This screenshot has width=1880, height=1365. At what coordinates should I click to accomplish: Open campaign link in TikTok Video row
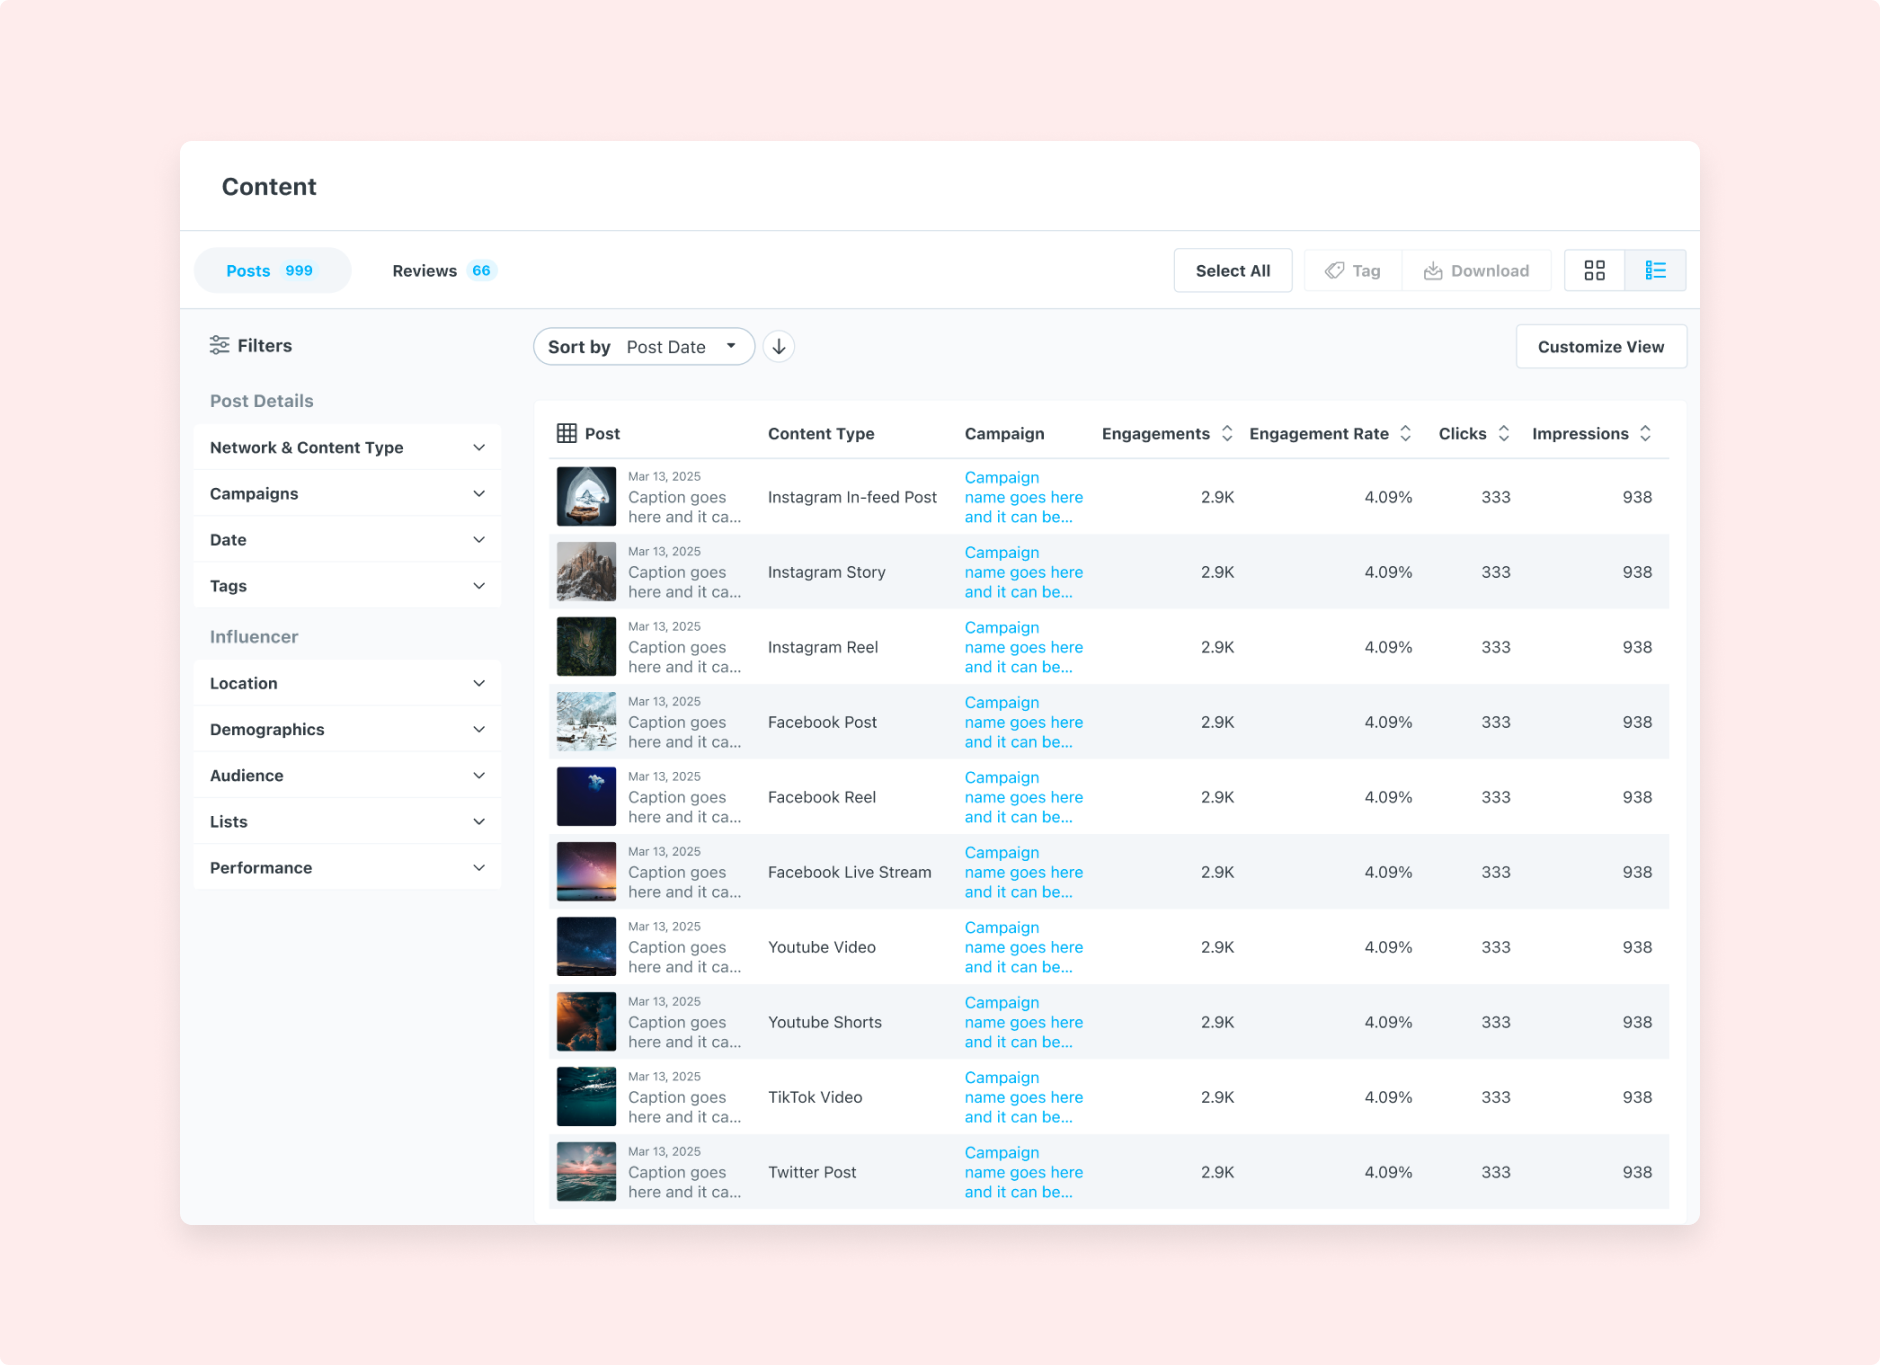click(x=1024, y=1097)
